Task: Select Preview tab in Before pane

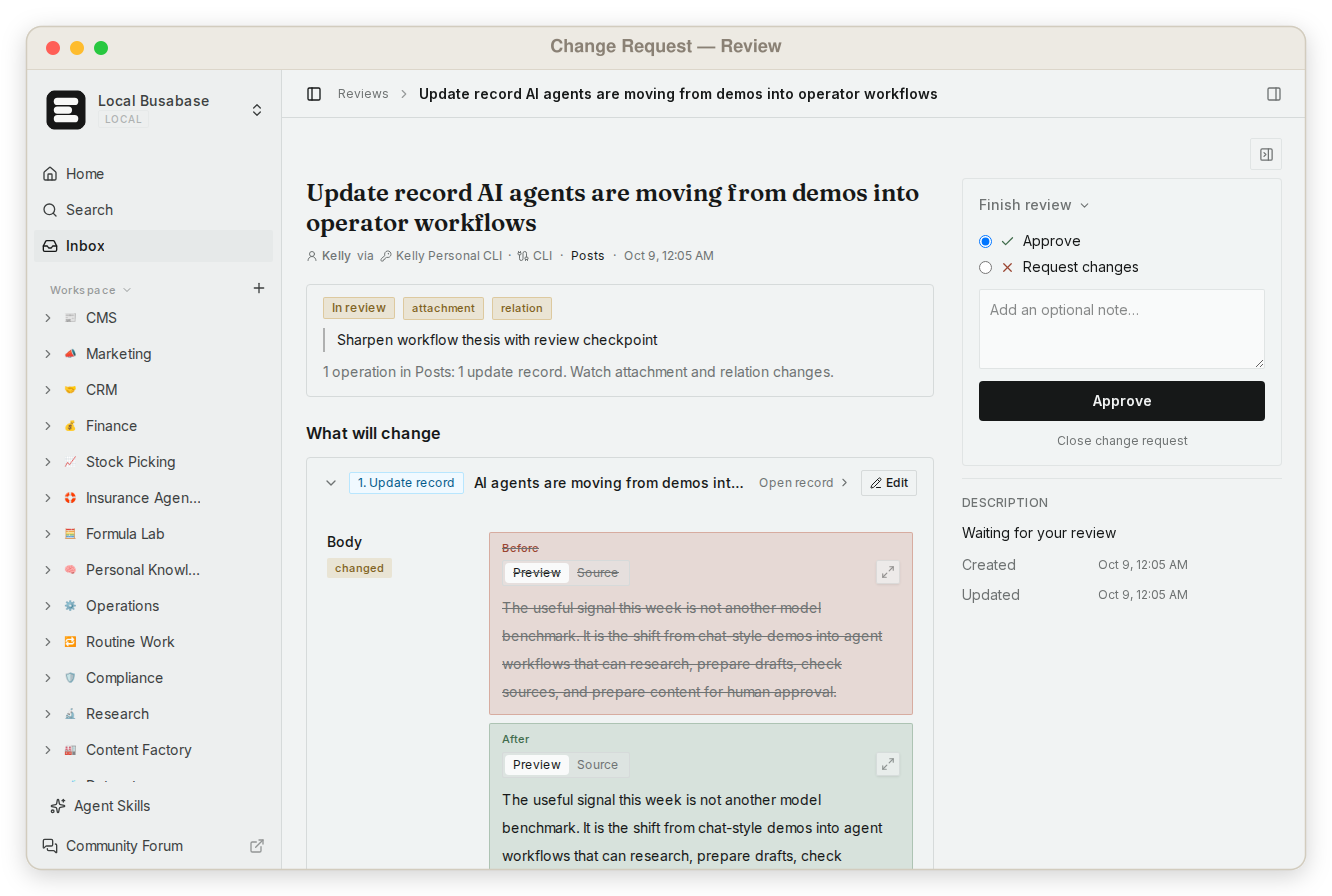Action: click(x=537, y=573)
